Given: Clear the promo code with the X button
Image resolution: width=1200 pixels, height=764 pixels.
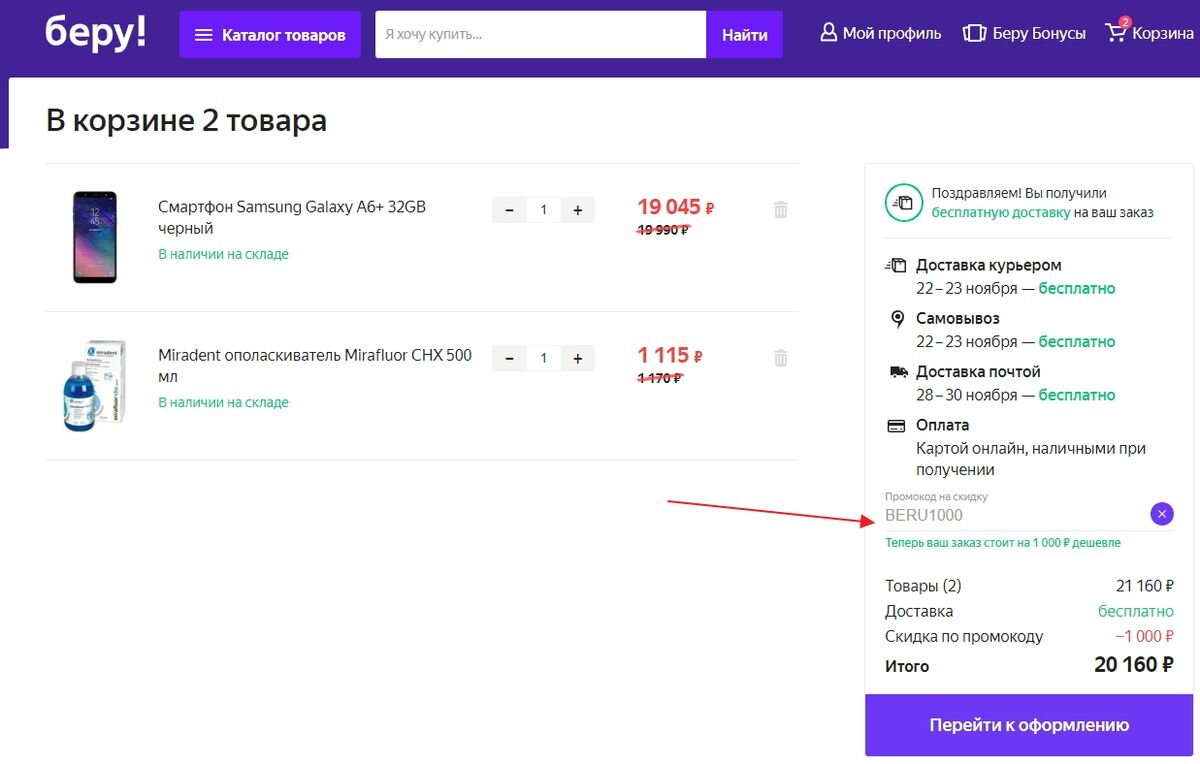Looking at the screenshot, I should (1161, 514).
